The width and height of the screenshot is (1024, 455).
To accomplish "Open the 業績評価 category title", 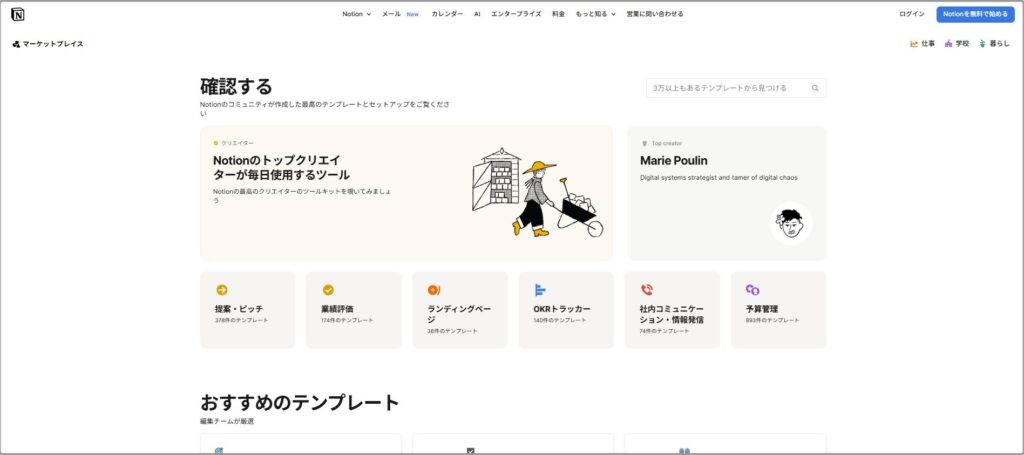I will (338, 309).
